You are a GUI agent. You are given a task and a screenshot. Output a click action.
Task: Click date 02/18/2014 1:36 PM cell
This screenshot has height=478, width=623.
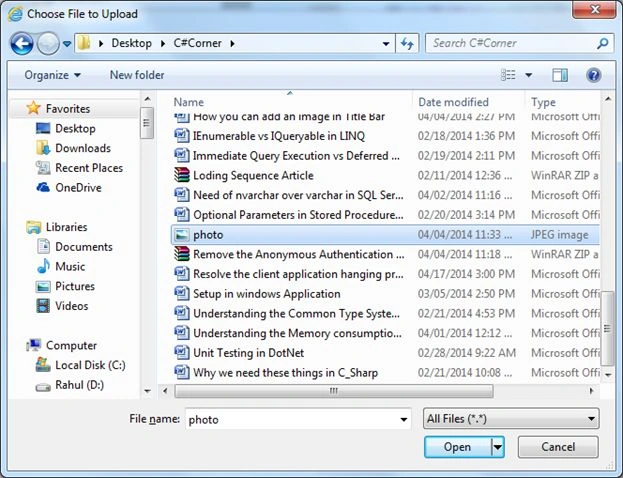coord(466,136)
